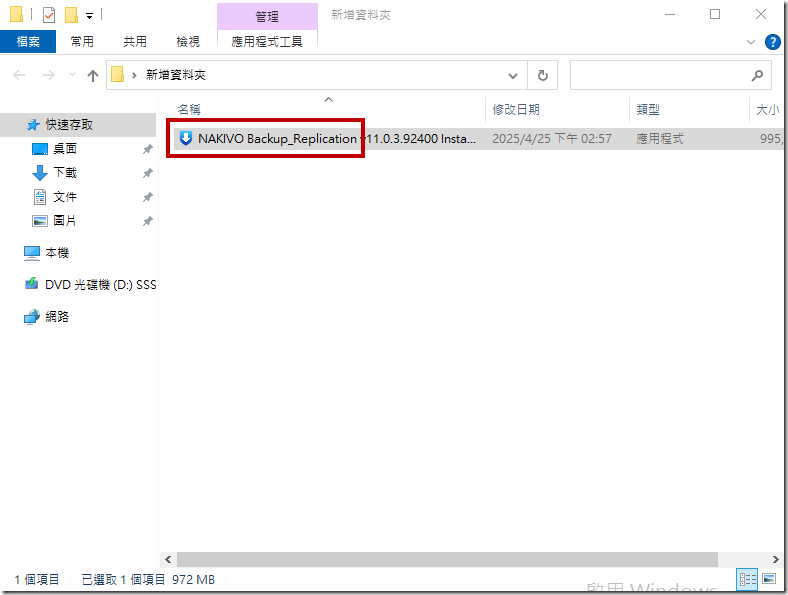Image resolution: width=788 pixels, height=595 pixels.
Task: Go back with the left arrow
Action: click(x=19, y=75)
